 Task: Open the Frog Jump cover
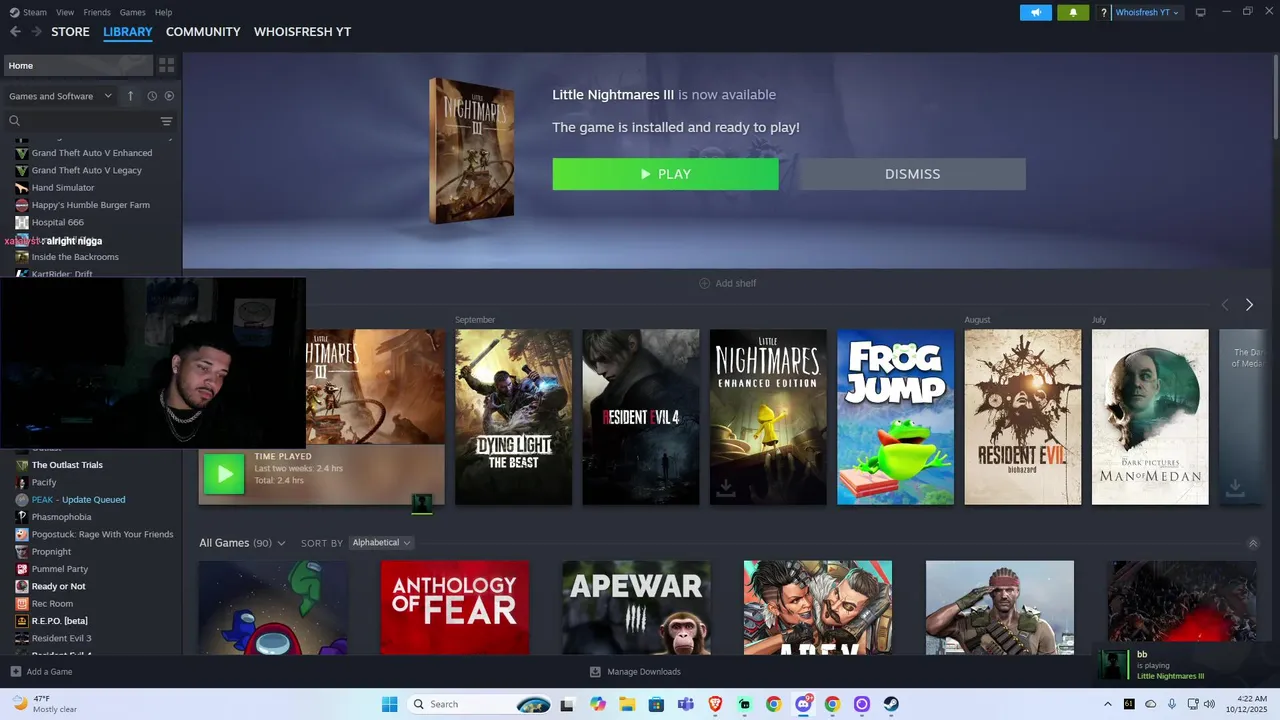(895, 417)
